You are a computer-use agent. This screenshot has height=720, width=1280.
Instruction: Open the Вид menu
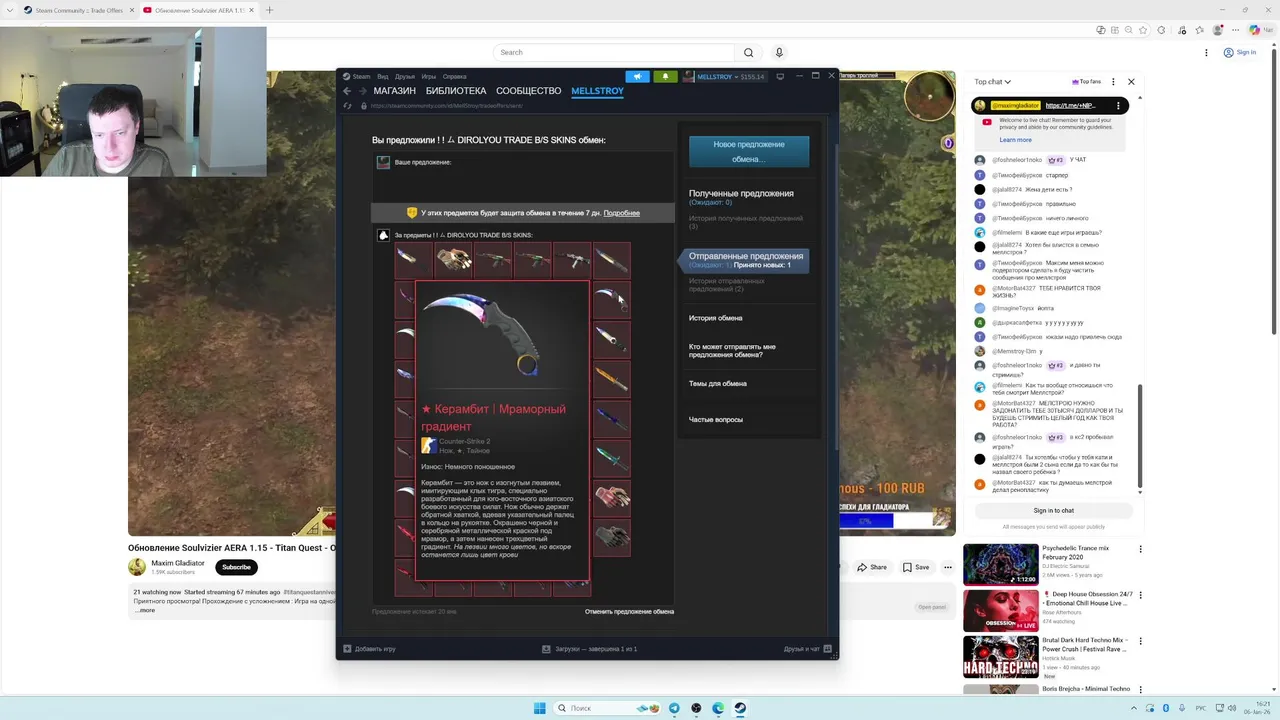(x=382, y=76)
